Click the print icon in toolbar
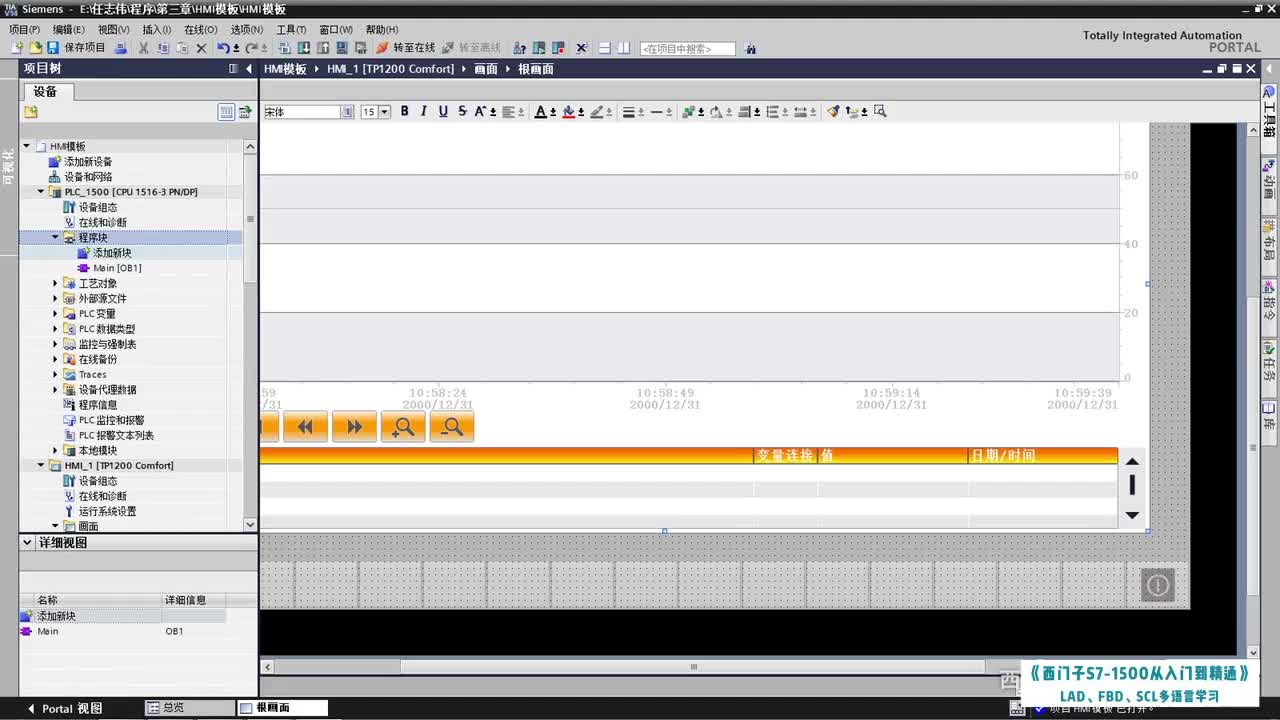1280x720 pixels. pyautogui.click(x=121, y=47)
